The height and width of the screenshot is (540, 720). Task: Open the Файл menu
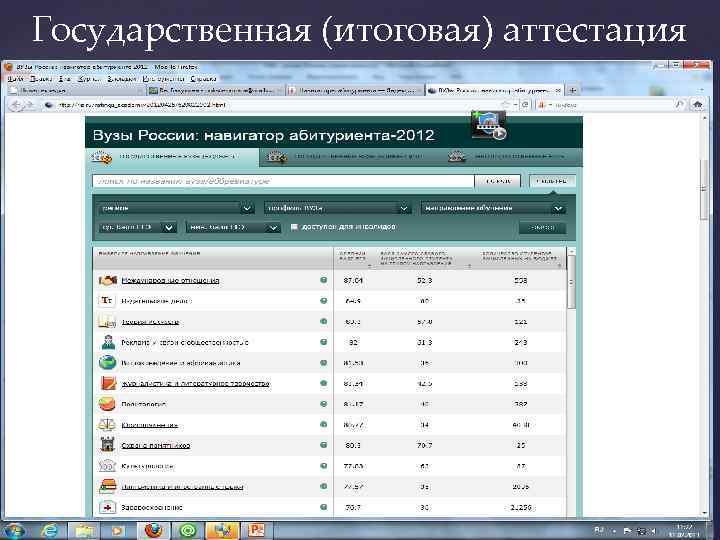click(x=15, y=79)
